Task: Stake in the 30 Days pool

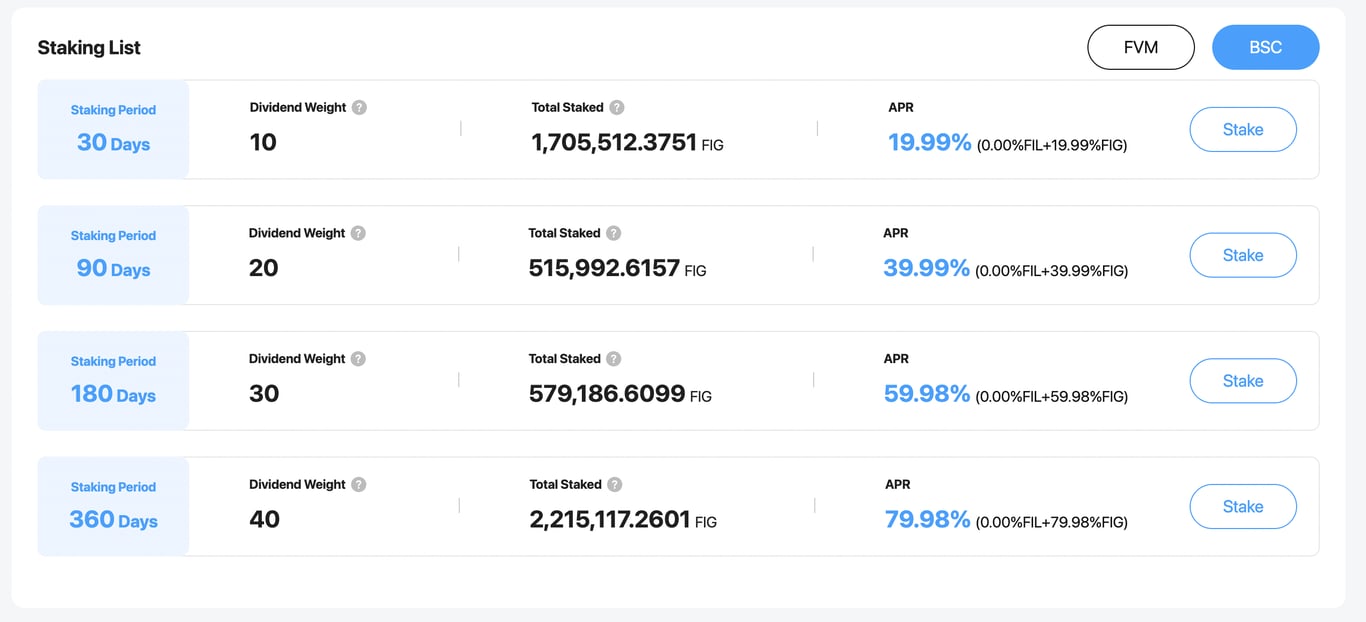Action: click(x=1243, y=130)
